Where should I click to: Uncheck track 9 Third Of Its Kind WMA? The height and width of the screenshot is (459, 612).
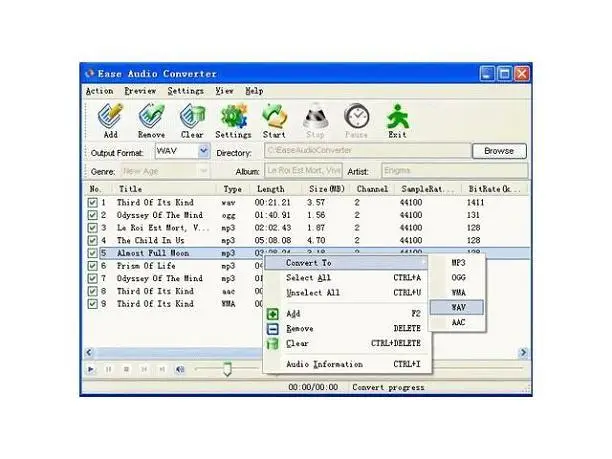point(92,304)
